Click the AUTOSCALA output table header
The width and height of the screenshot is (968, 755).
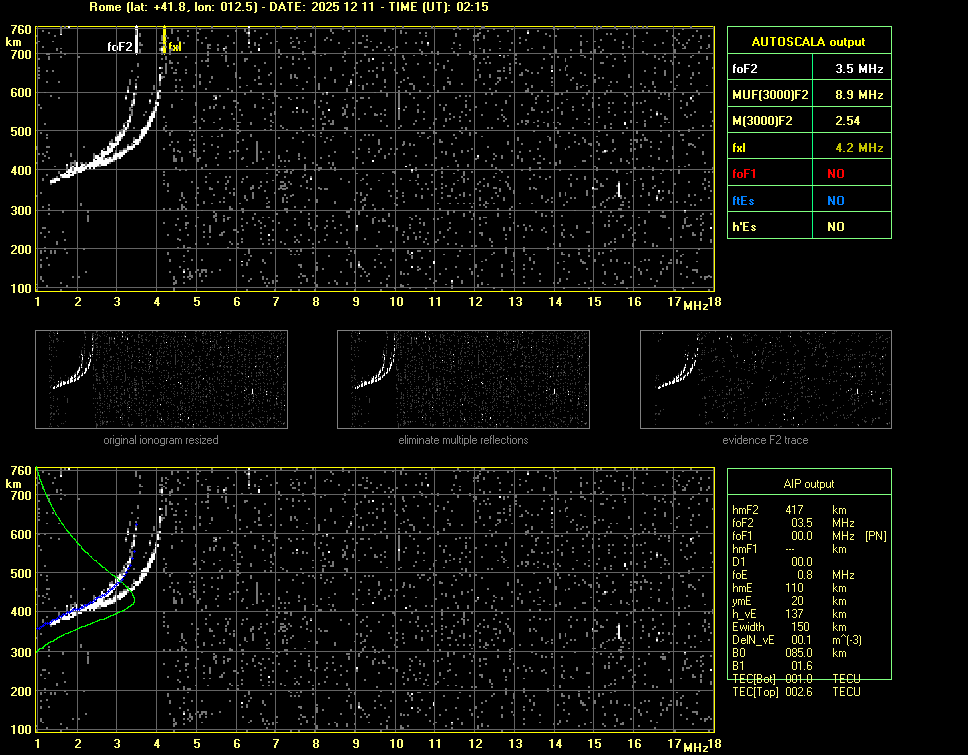(808, 42)
